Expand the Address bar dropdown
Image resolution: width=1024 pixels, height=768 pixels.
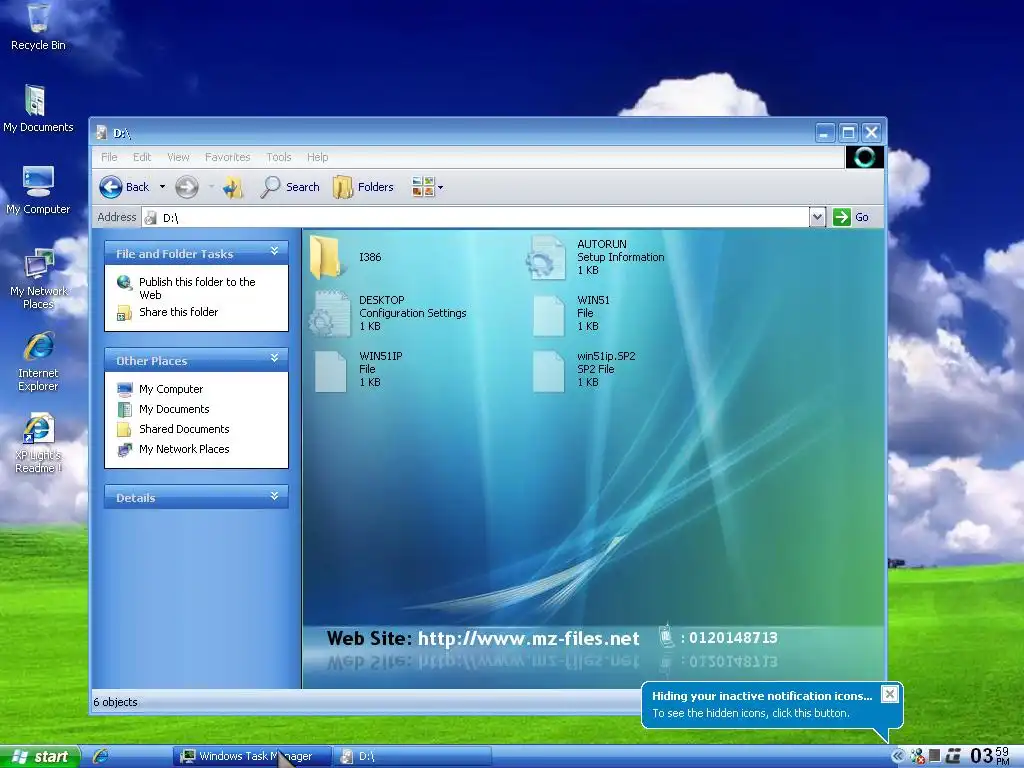point(817,217)
